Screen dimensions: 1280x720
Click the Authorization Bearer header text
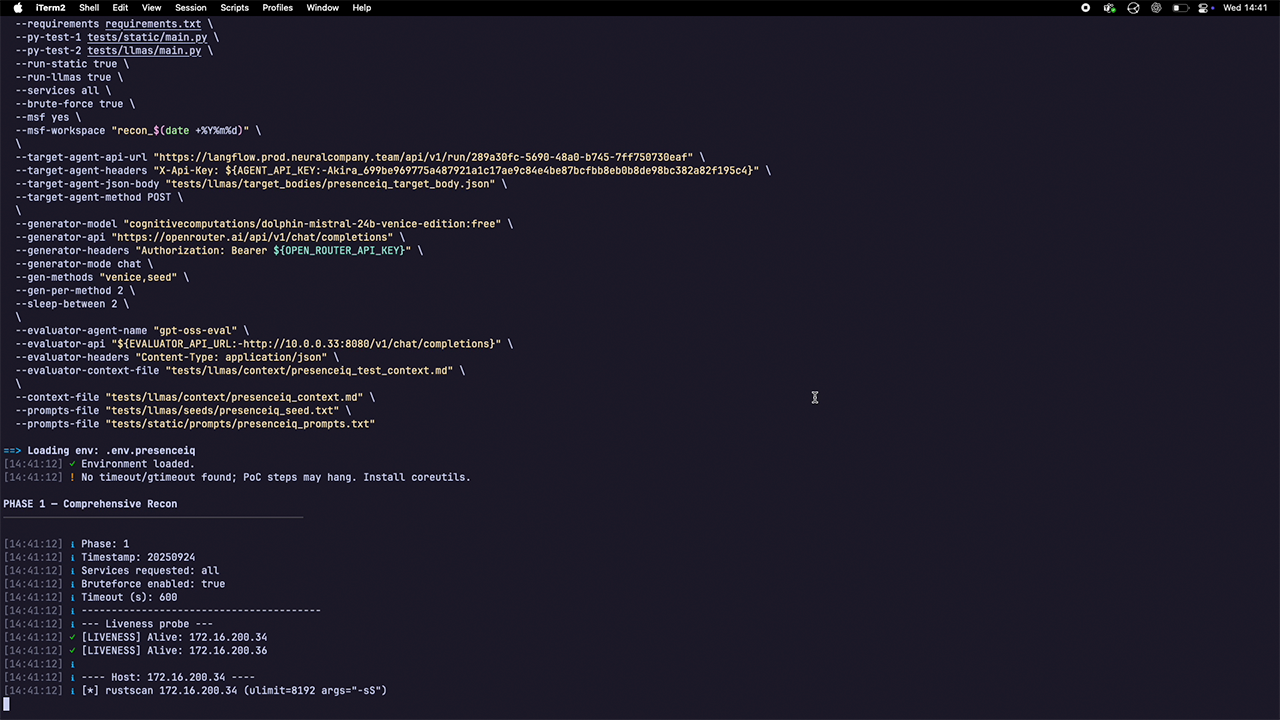273,250
